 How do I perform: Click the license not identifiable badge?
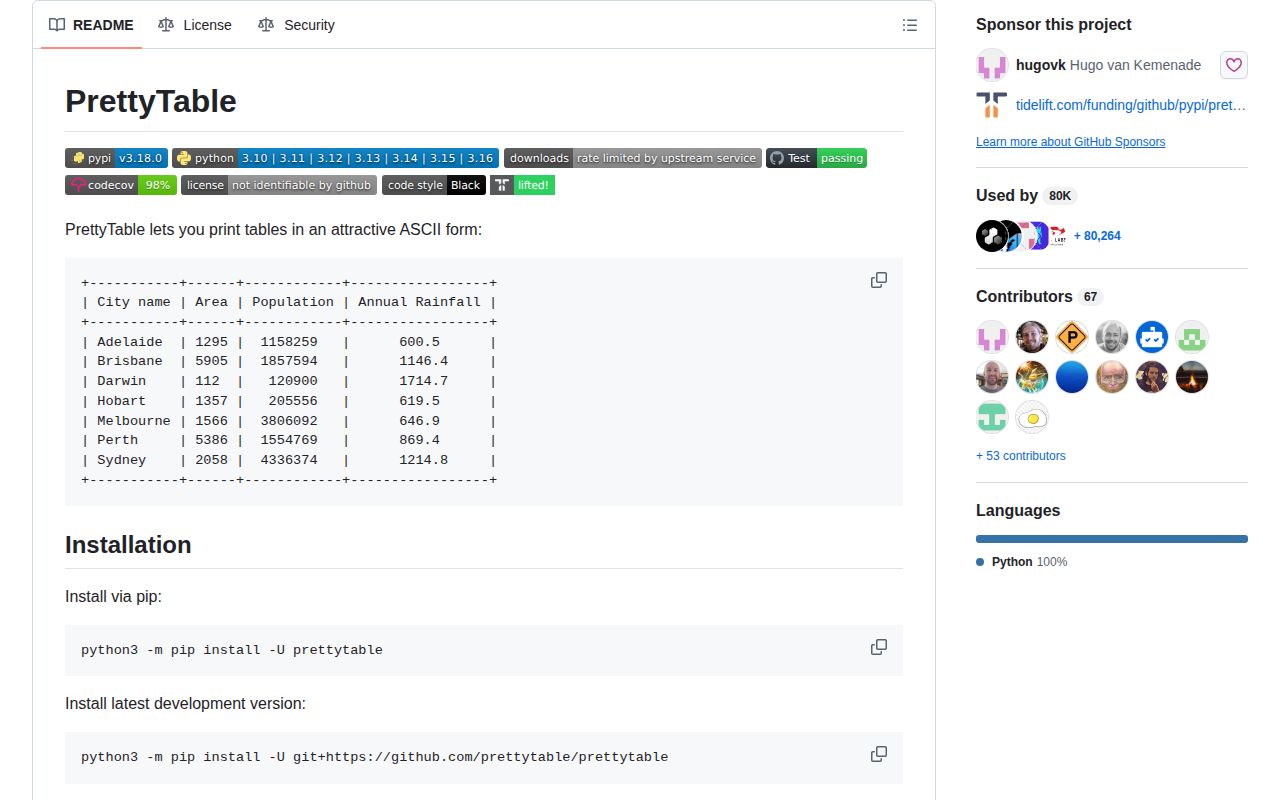click(x=279, y=185)
